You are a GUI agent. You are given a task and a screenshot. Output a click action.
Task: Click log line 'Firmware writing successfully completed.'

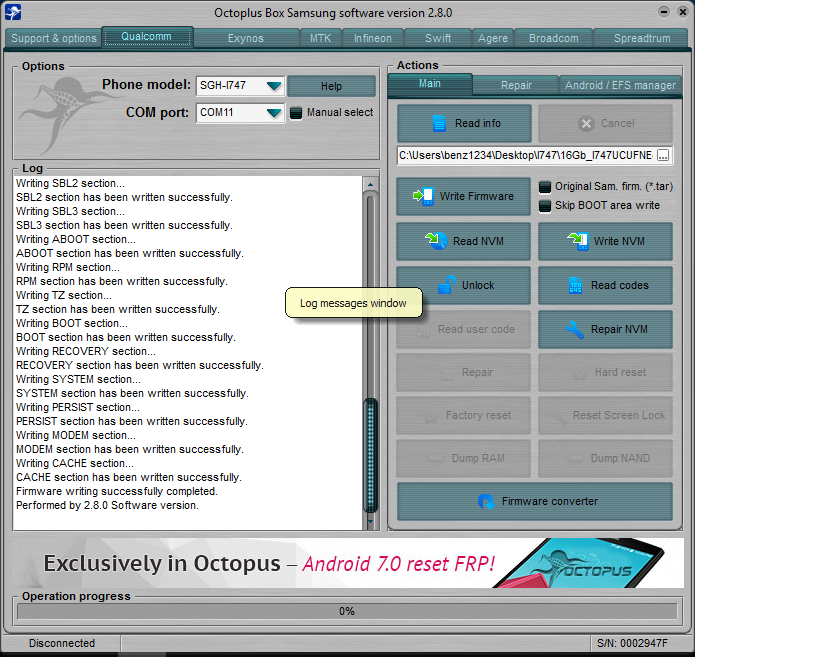click(117, 491)
